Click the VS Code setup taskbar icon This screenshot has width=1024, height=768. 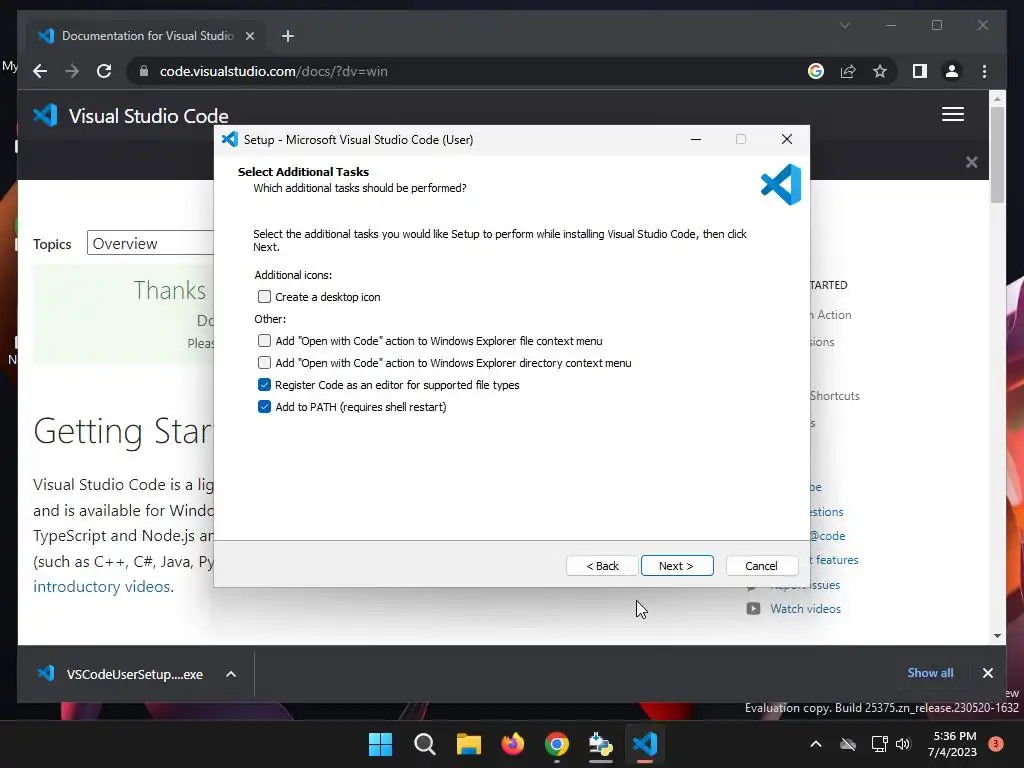pyautogui.click(x=645, y=744)
